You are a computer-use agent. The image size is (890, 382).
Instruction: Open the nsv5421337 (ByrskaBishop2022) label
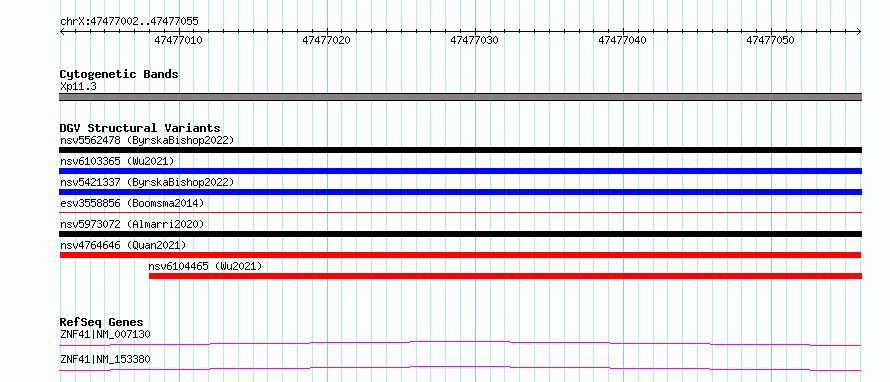[146, 182]
